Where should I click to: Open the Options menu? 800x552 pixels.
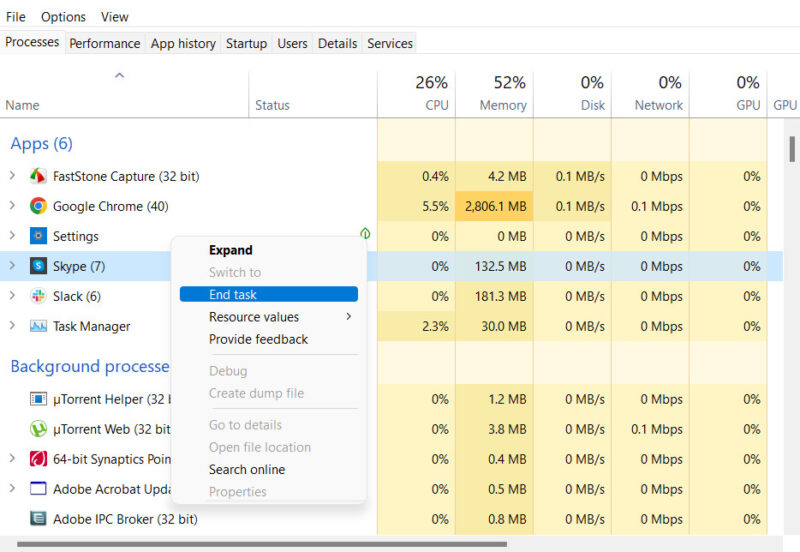[x=63, y=17]
